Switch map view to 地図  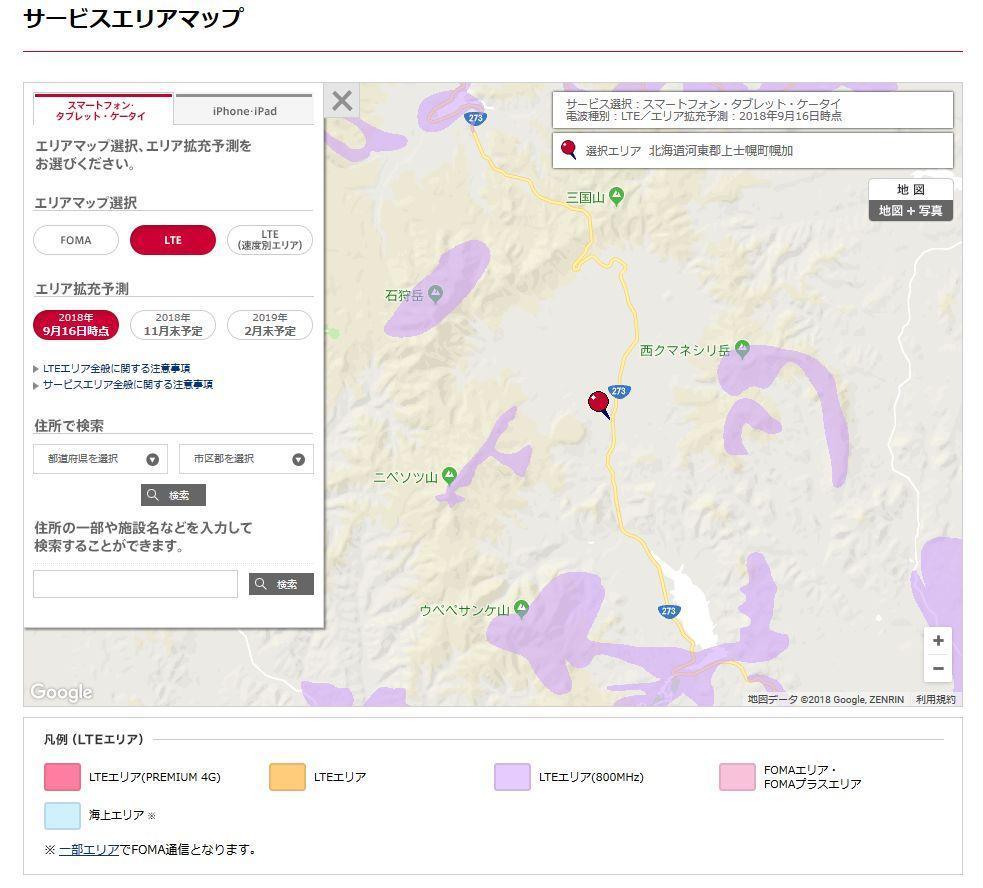tap(910, 189)
